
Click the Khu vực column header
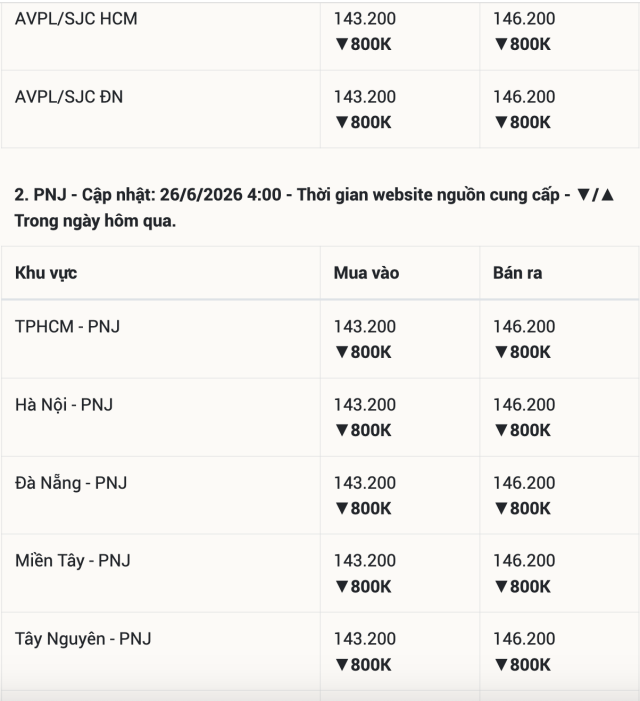click(x=46, y=273)
